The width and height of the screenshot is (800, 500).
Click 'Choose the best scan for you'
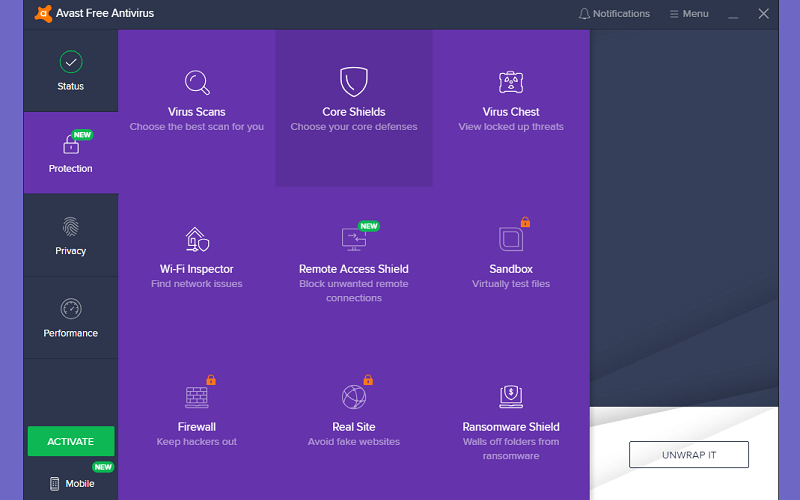pyautogui.click(x=197, y=127)
